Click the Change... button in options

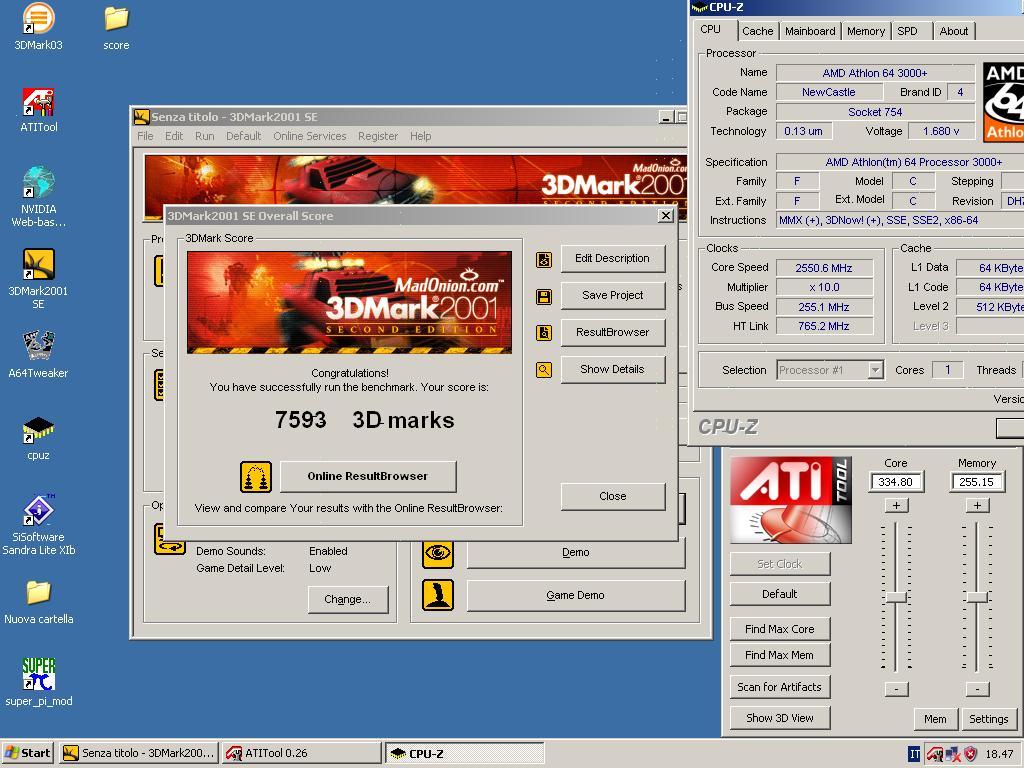(347, 599)
